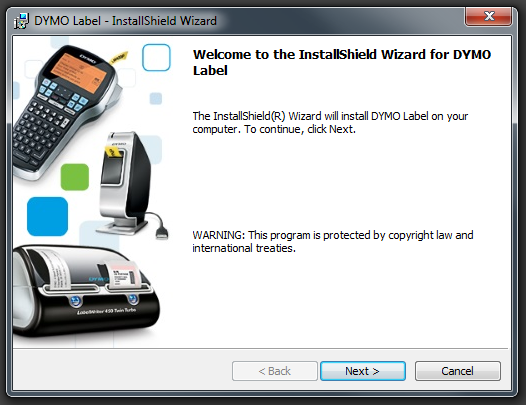Click the disabled Back button
The height and width of the screenshot is (405, 526).
tap(274, 371)
